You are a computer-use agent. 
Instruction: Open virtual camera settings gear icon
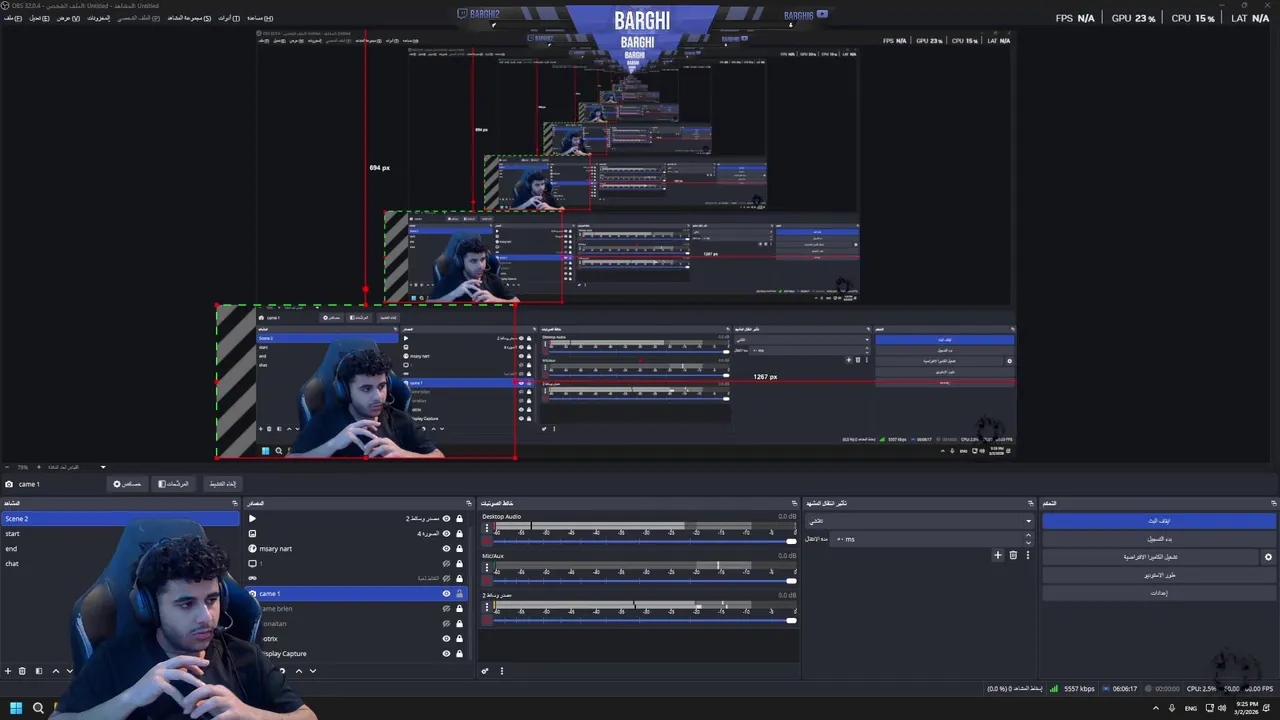click(1268, 557)
